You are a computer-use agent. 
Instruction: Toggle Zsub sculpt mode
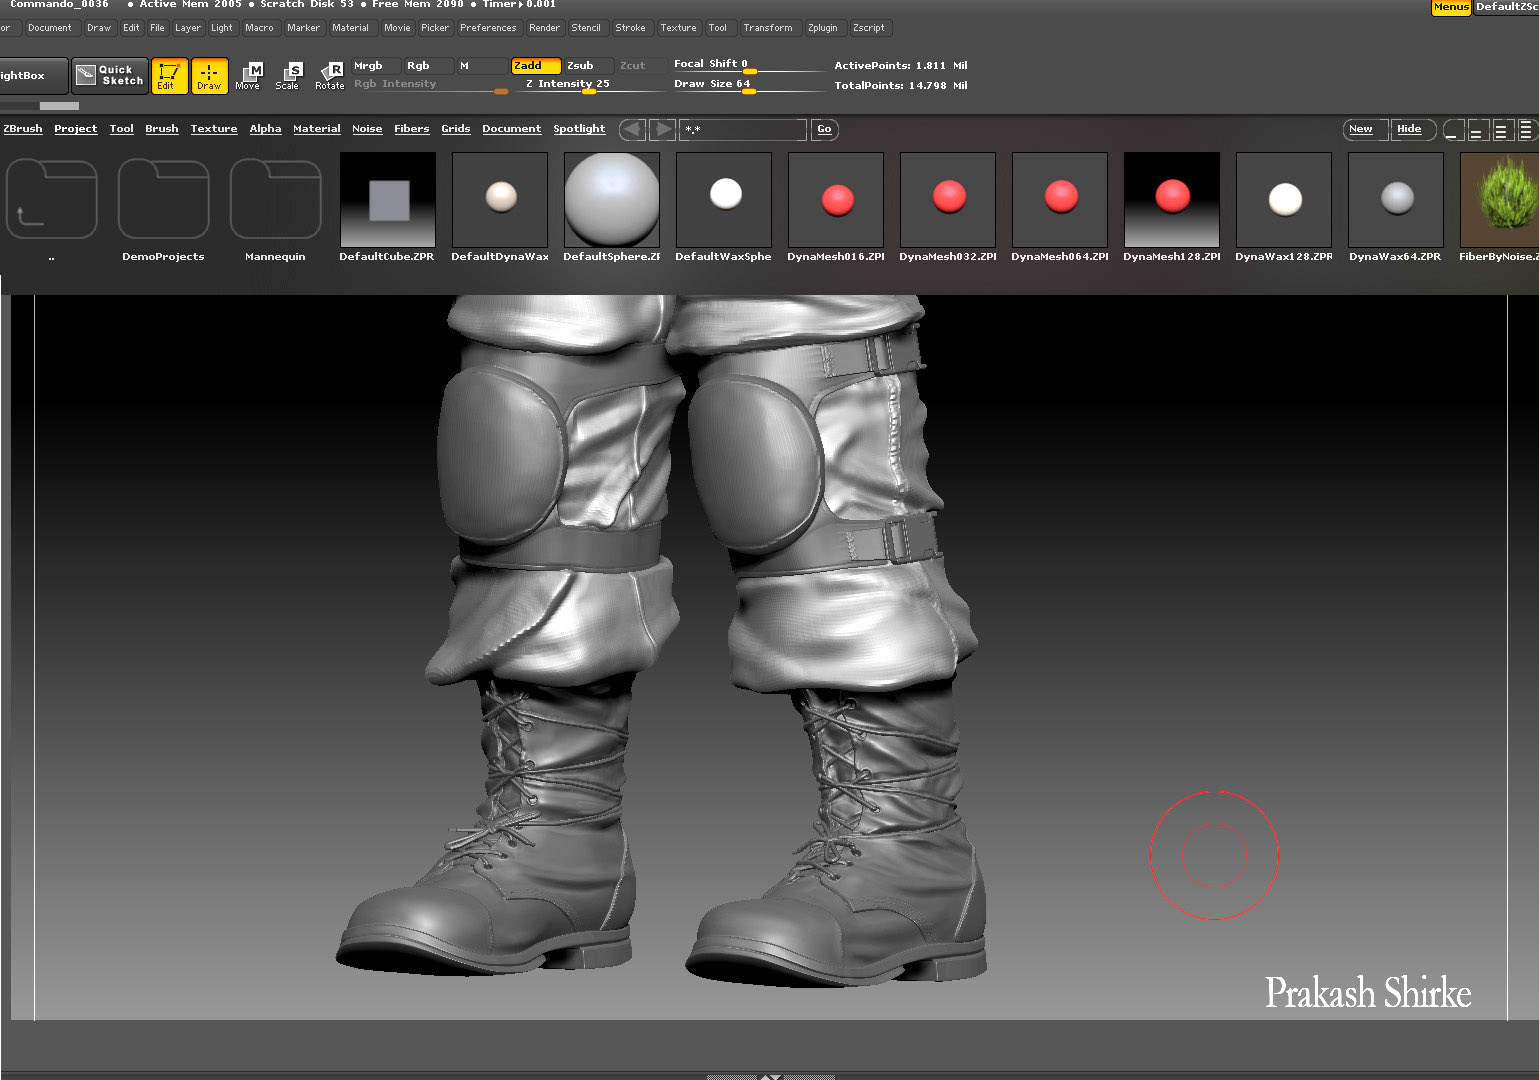point(585,66)
